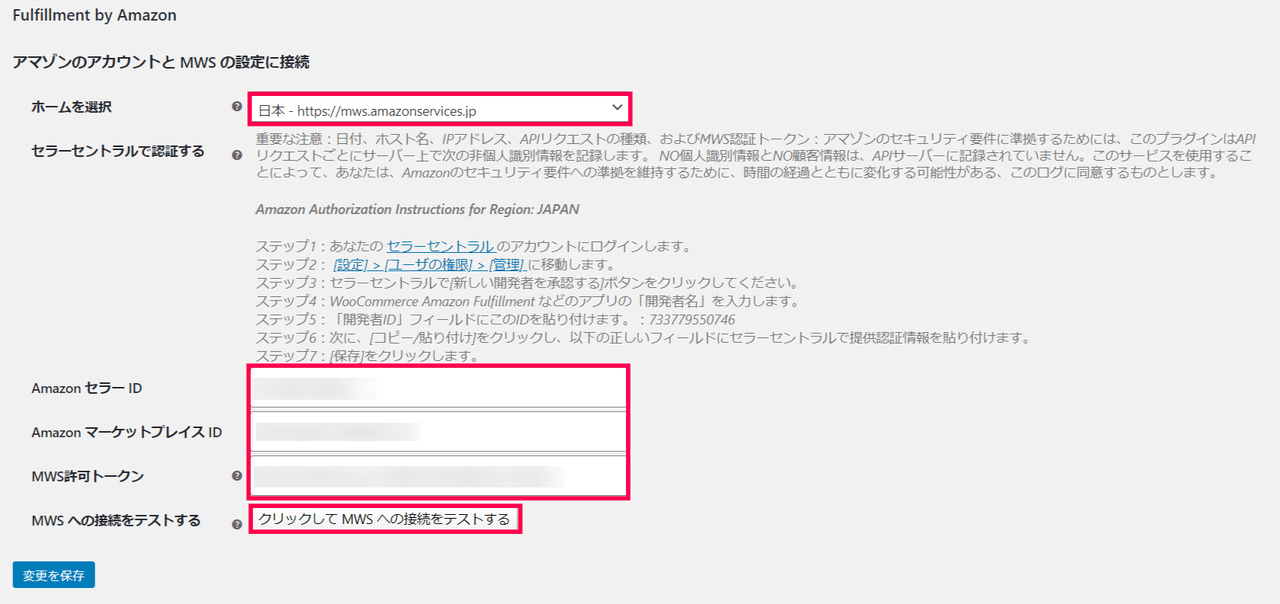Click the chevron arrow of the 日本 marketplace select
The image size is (1280, 604).
(x=616, y=107)
